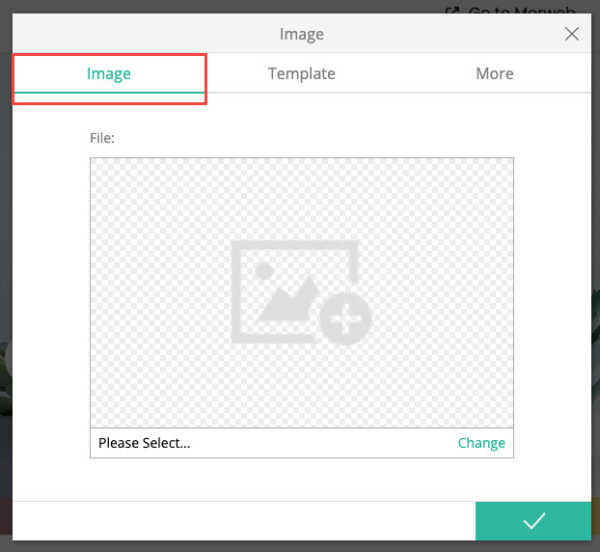Screen dimensions: 600x552
Task: Click the Please Select file field
Action: [302, 443]
